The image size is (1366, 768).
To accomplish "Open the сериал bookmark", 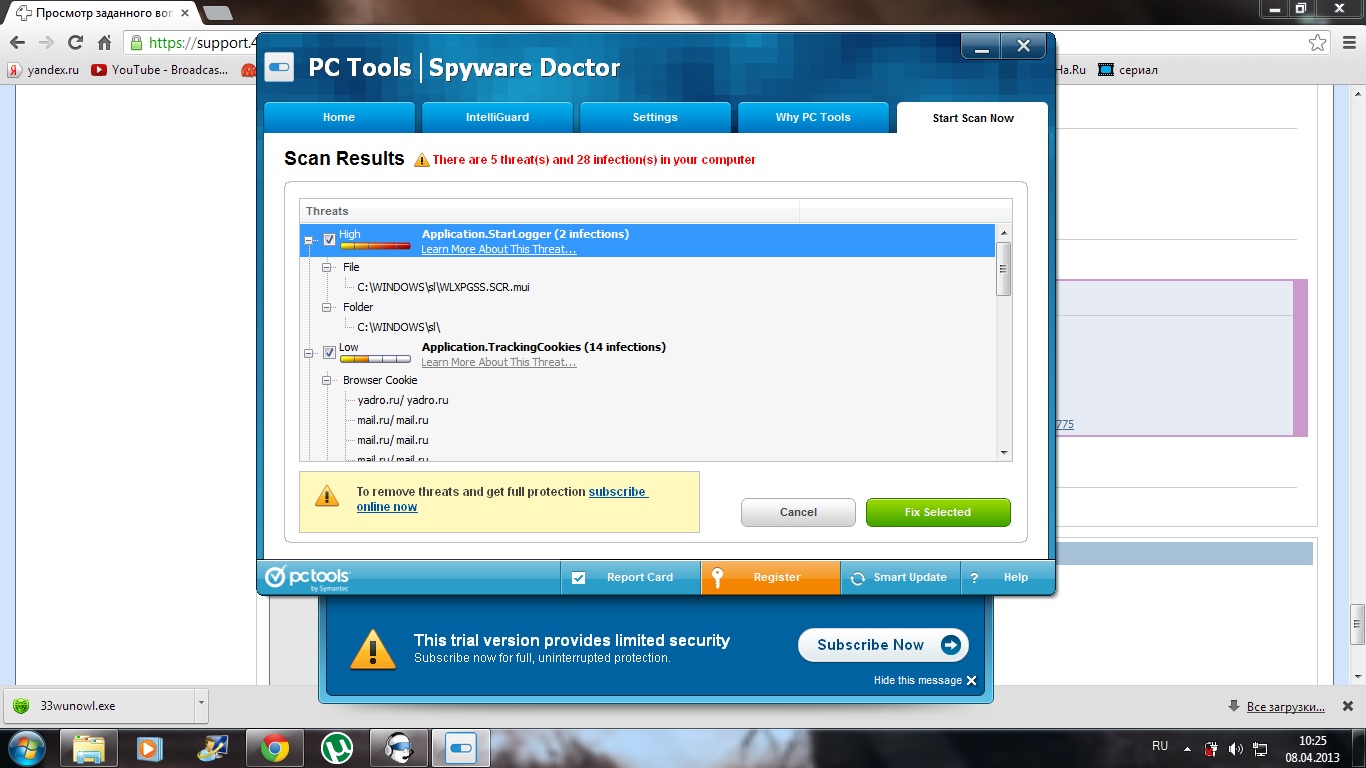I will (1127, 70).
